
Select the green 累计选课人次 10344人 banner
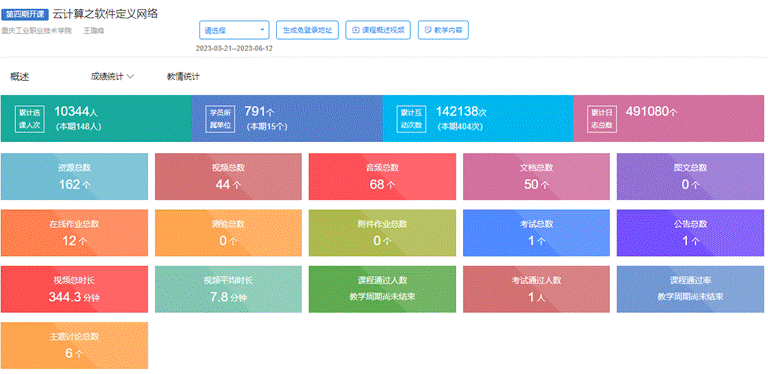point(96,118)
